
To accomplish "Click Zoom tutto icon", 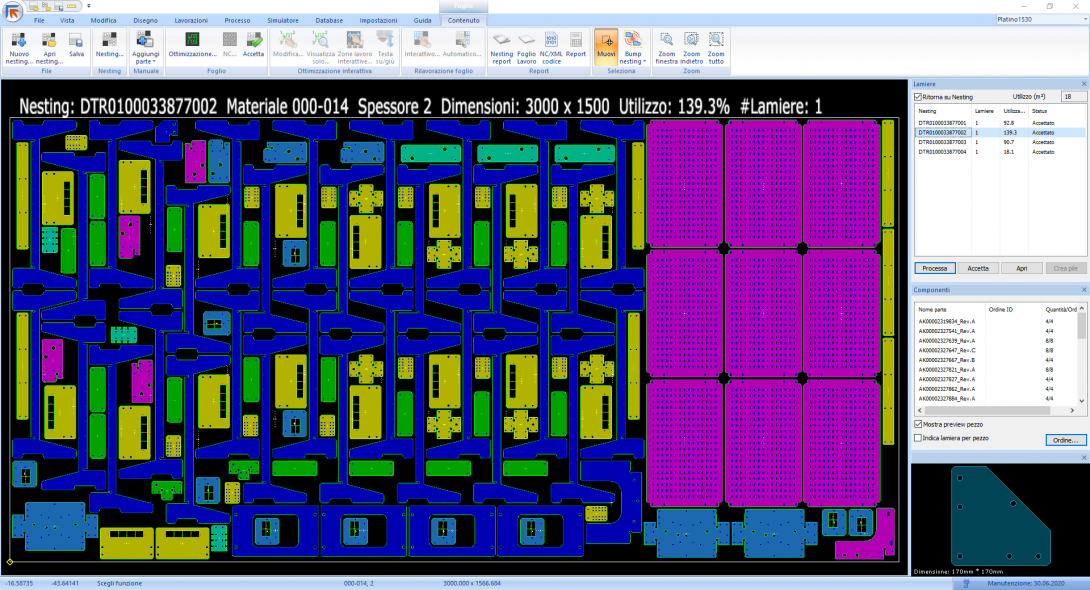I will (716, 41).
